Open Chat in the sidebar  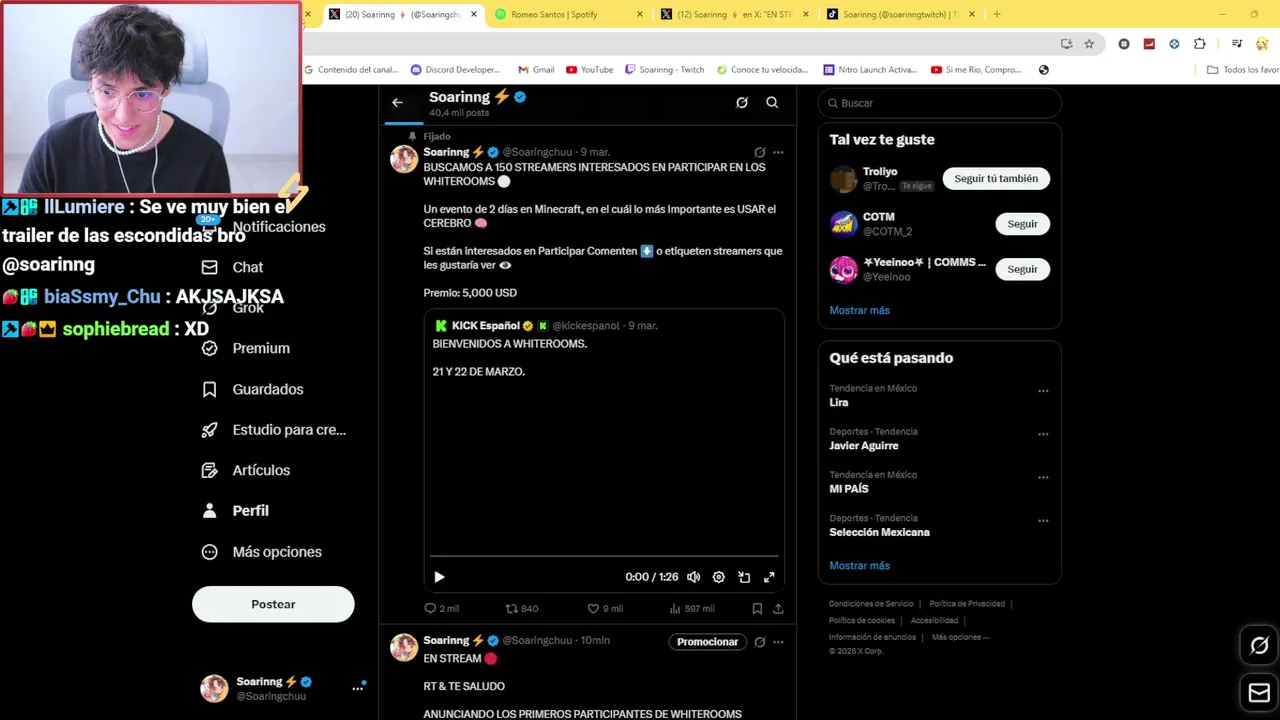pos(232,267)
